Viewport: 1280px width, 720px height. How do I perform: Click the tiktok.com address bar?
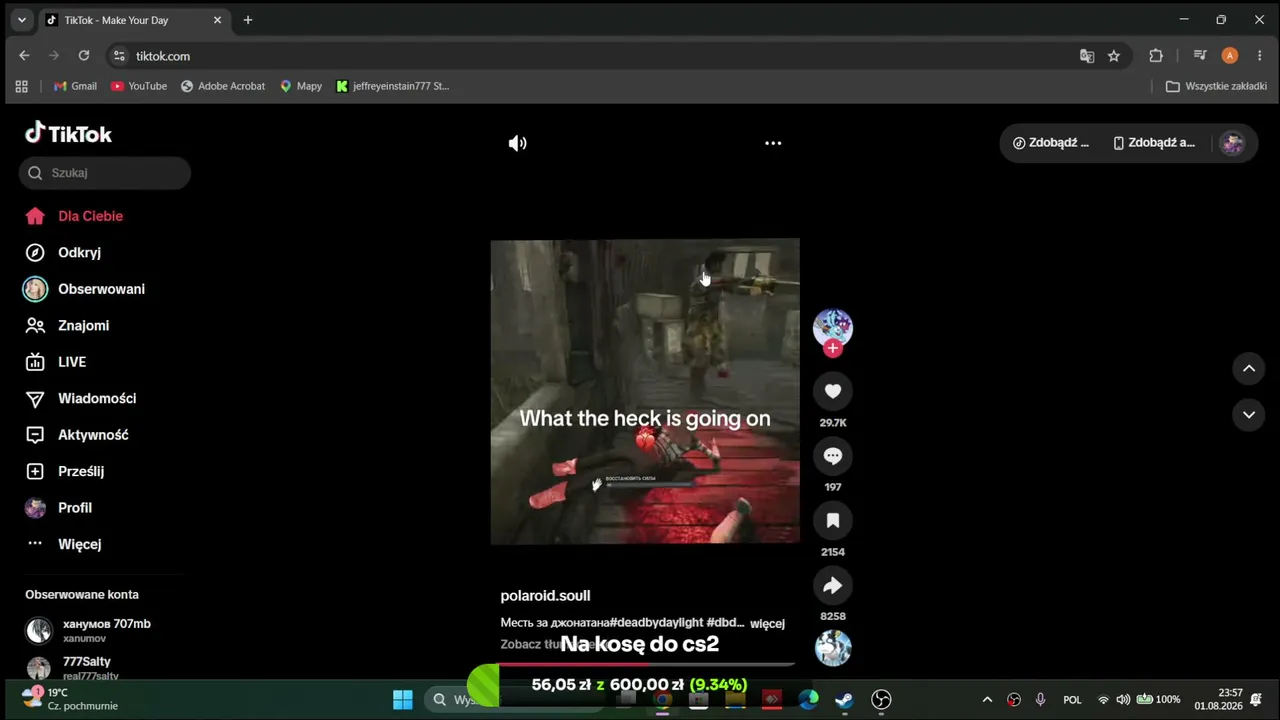click(x=600, y=56)
